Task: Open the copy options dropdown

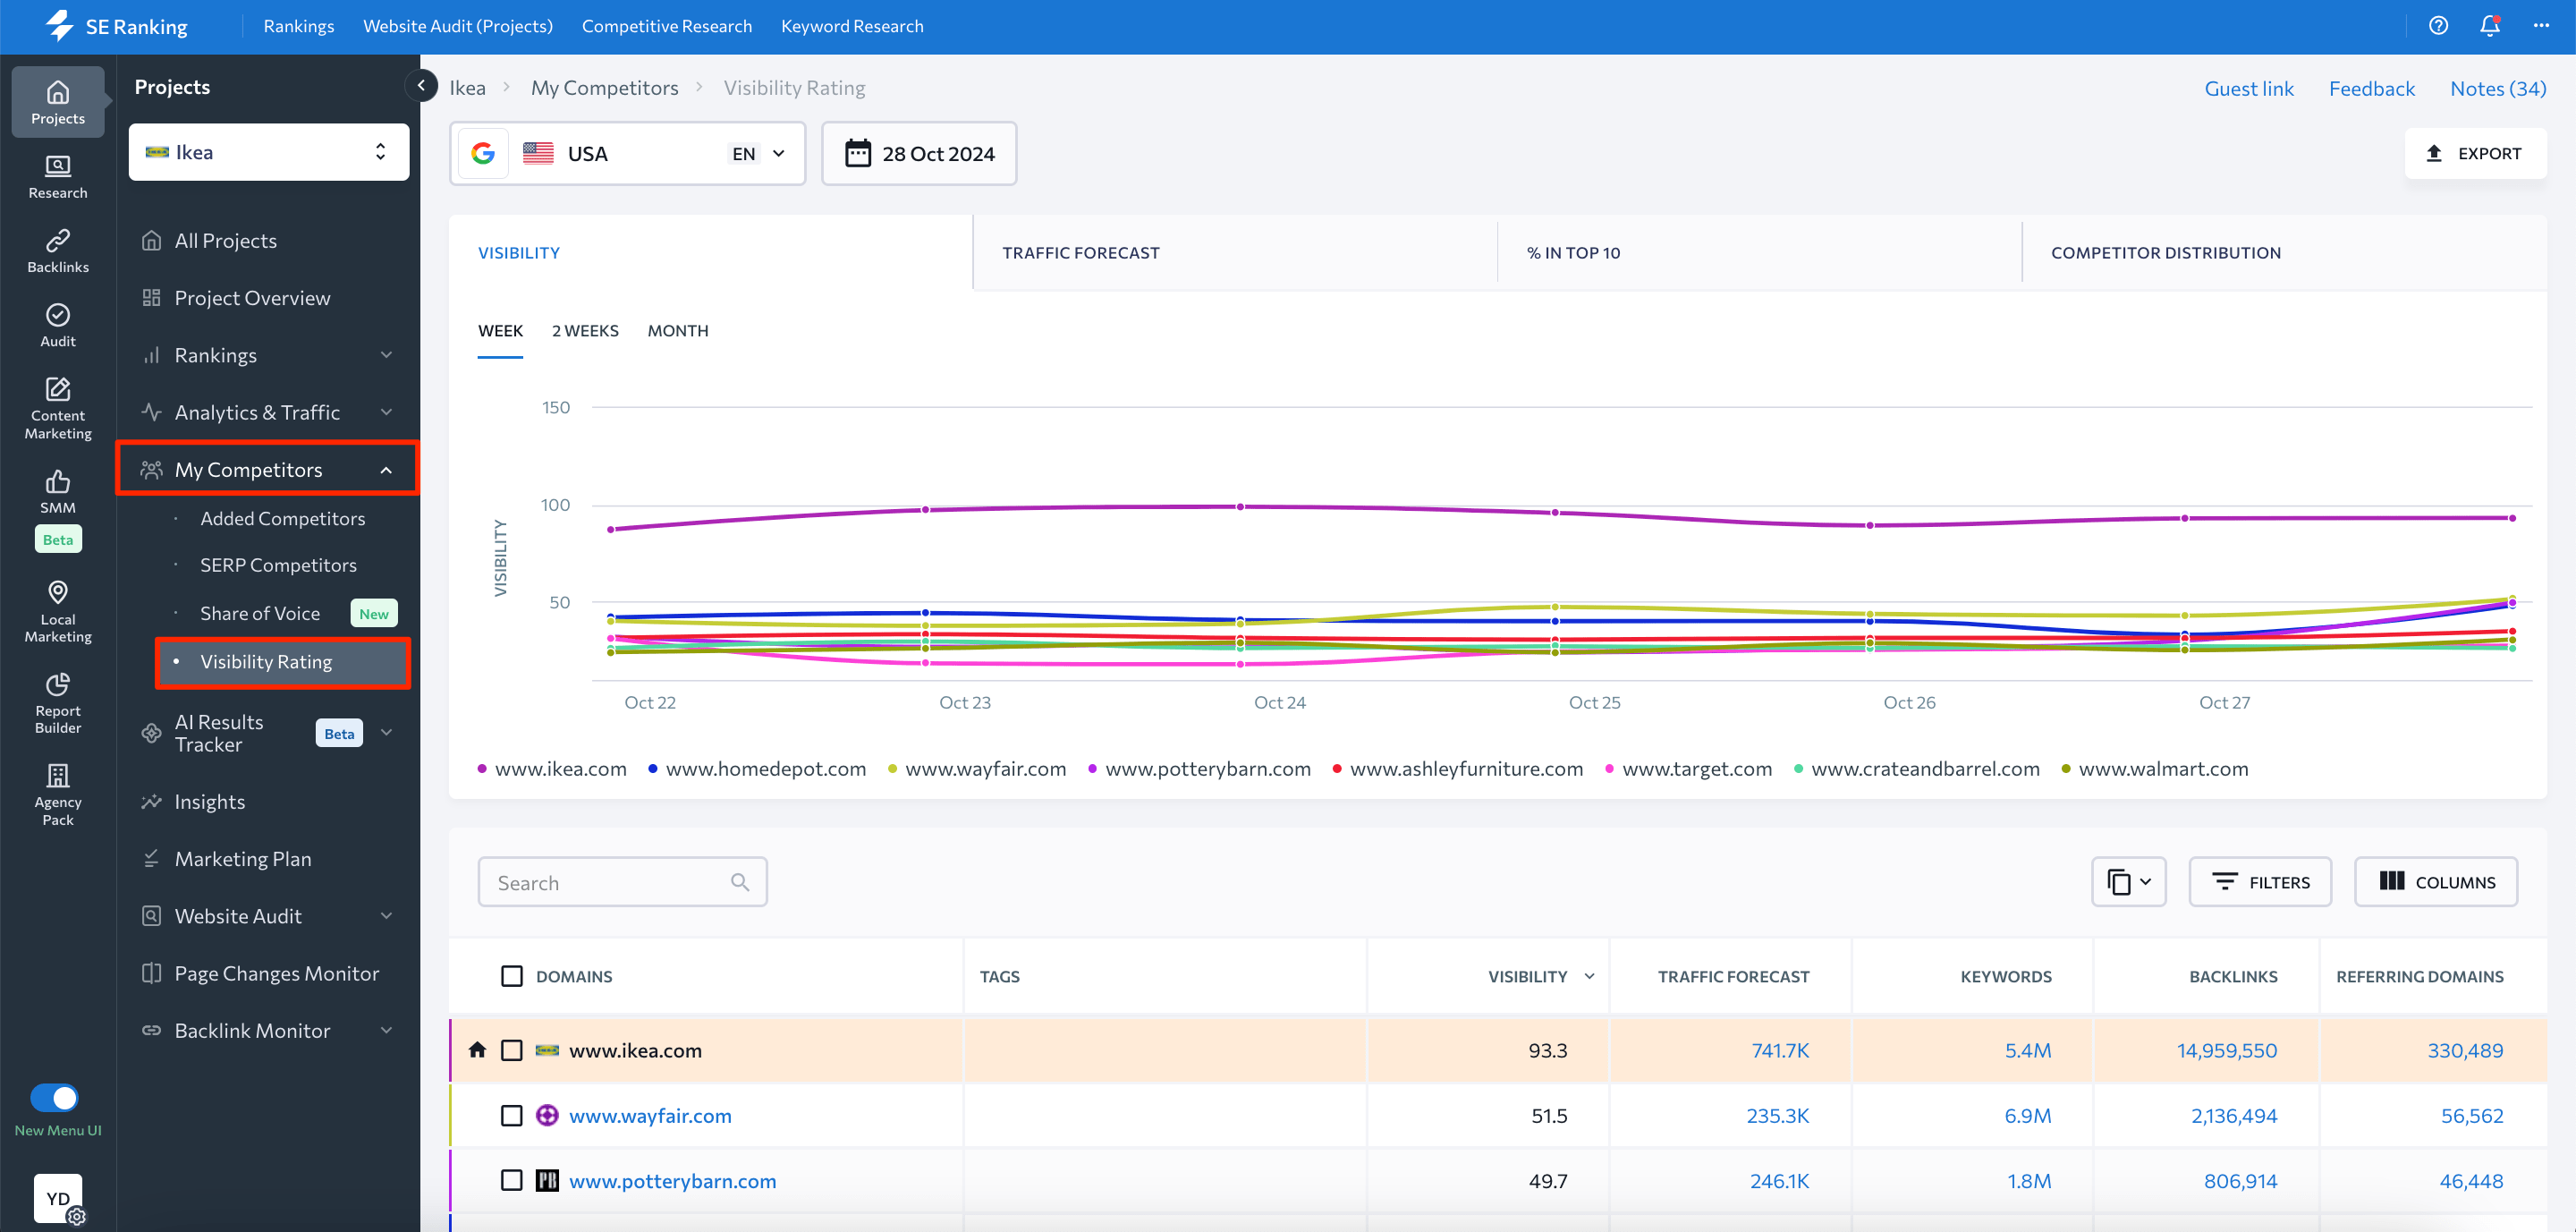Action: coord(2128,882)
